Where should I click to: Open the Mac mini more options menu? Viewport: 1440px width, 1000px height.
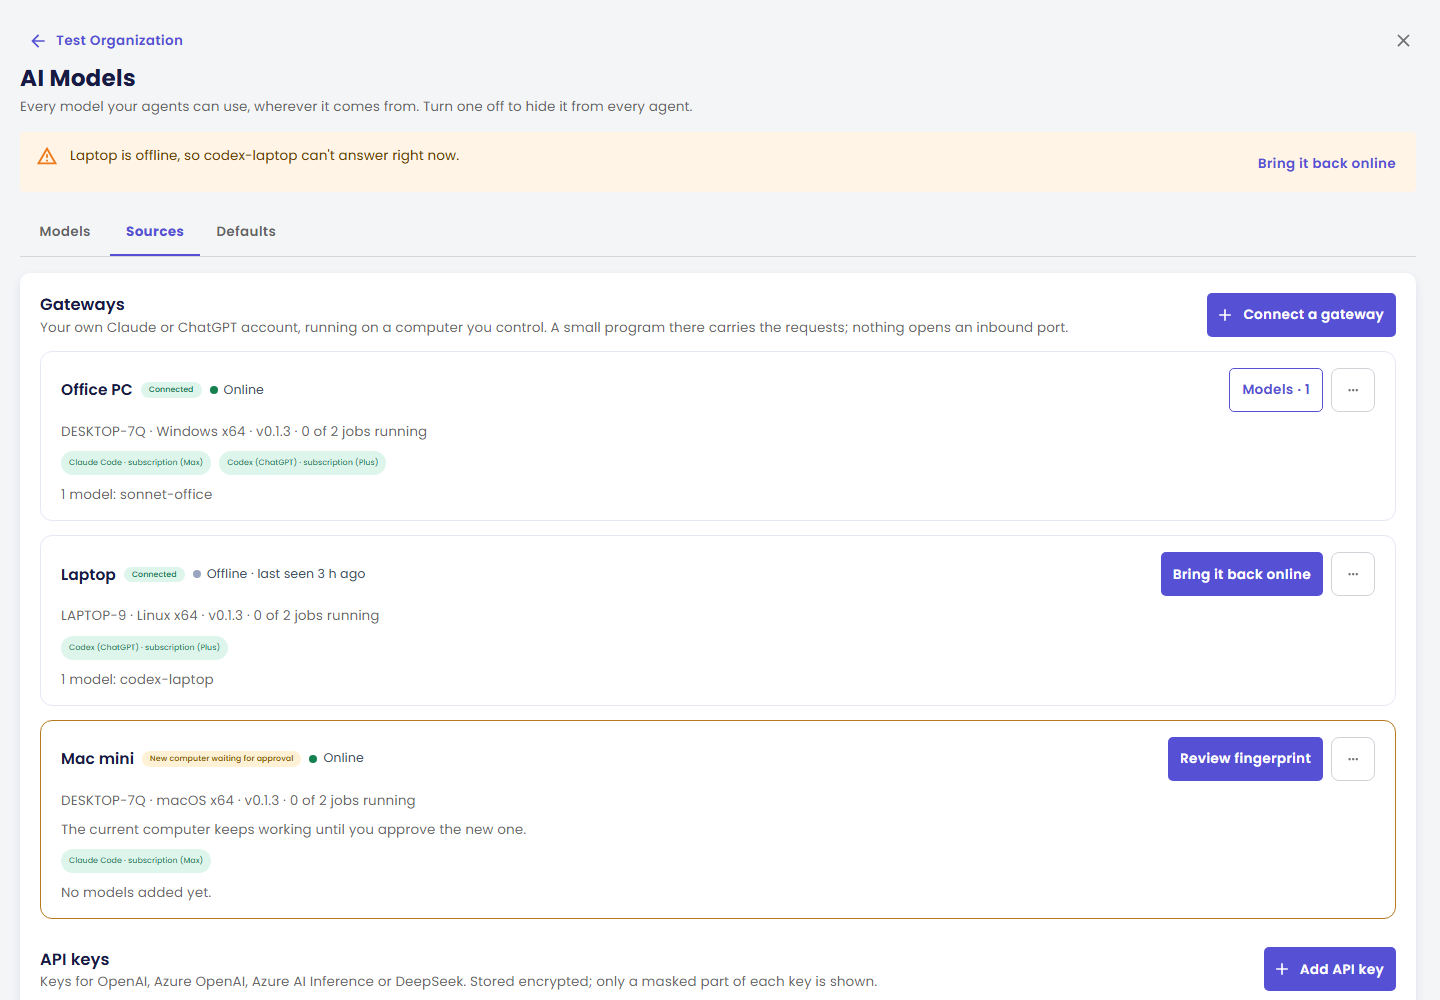[1353, 759]
